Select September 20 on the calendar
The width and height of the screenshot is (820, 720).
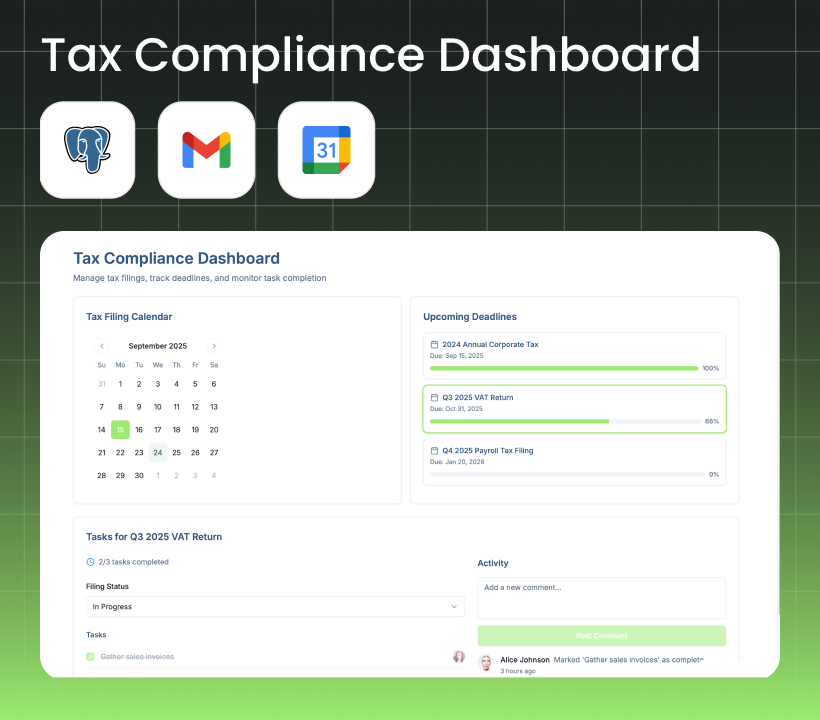tap(214, 430)
